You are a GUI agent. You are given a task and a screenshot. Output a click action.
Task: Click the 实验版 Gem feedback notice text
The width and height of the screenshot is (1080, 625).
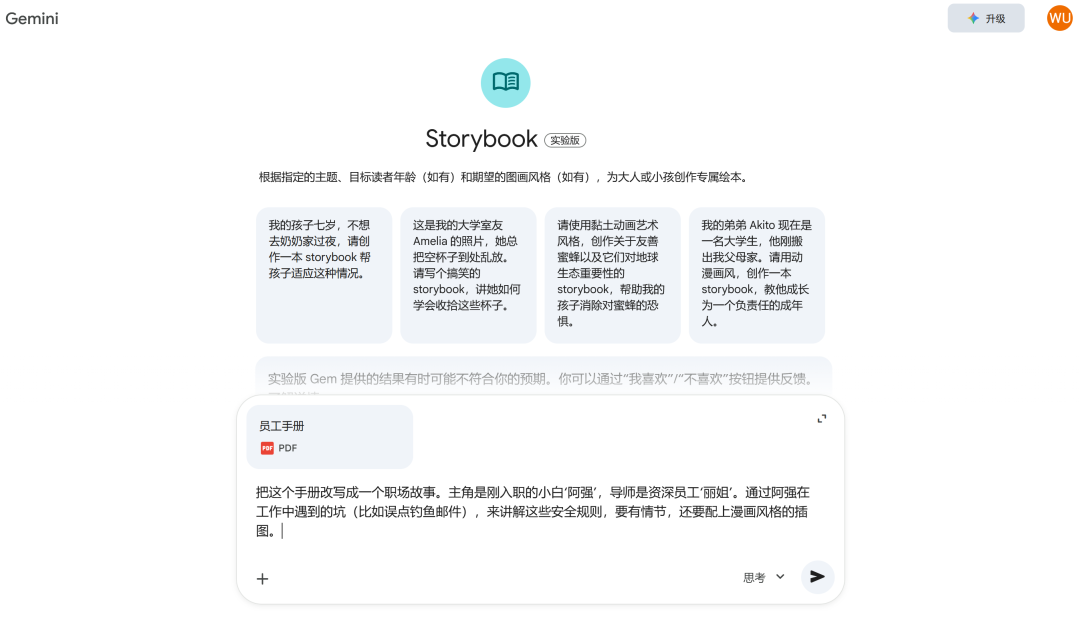[541, 379]
